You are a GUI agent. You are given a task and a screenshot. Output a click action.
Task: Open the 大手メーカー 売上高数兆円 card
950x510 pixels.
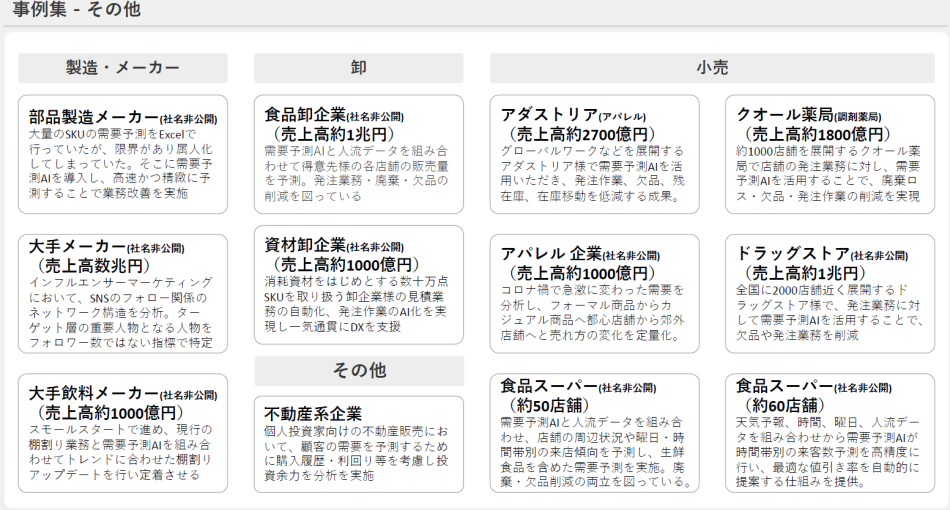(123, 294)
